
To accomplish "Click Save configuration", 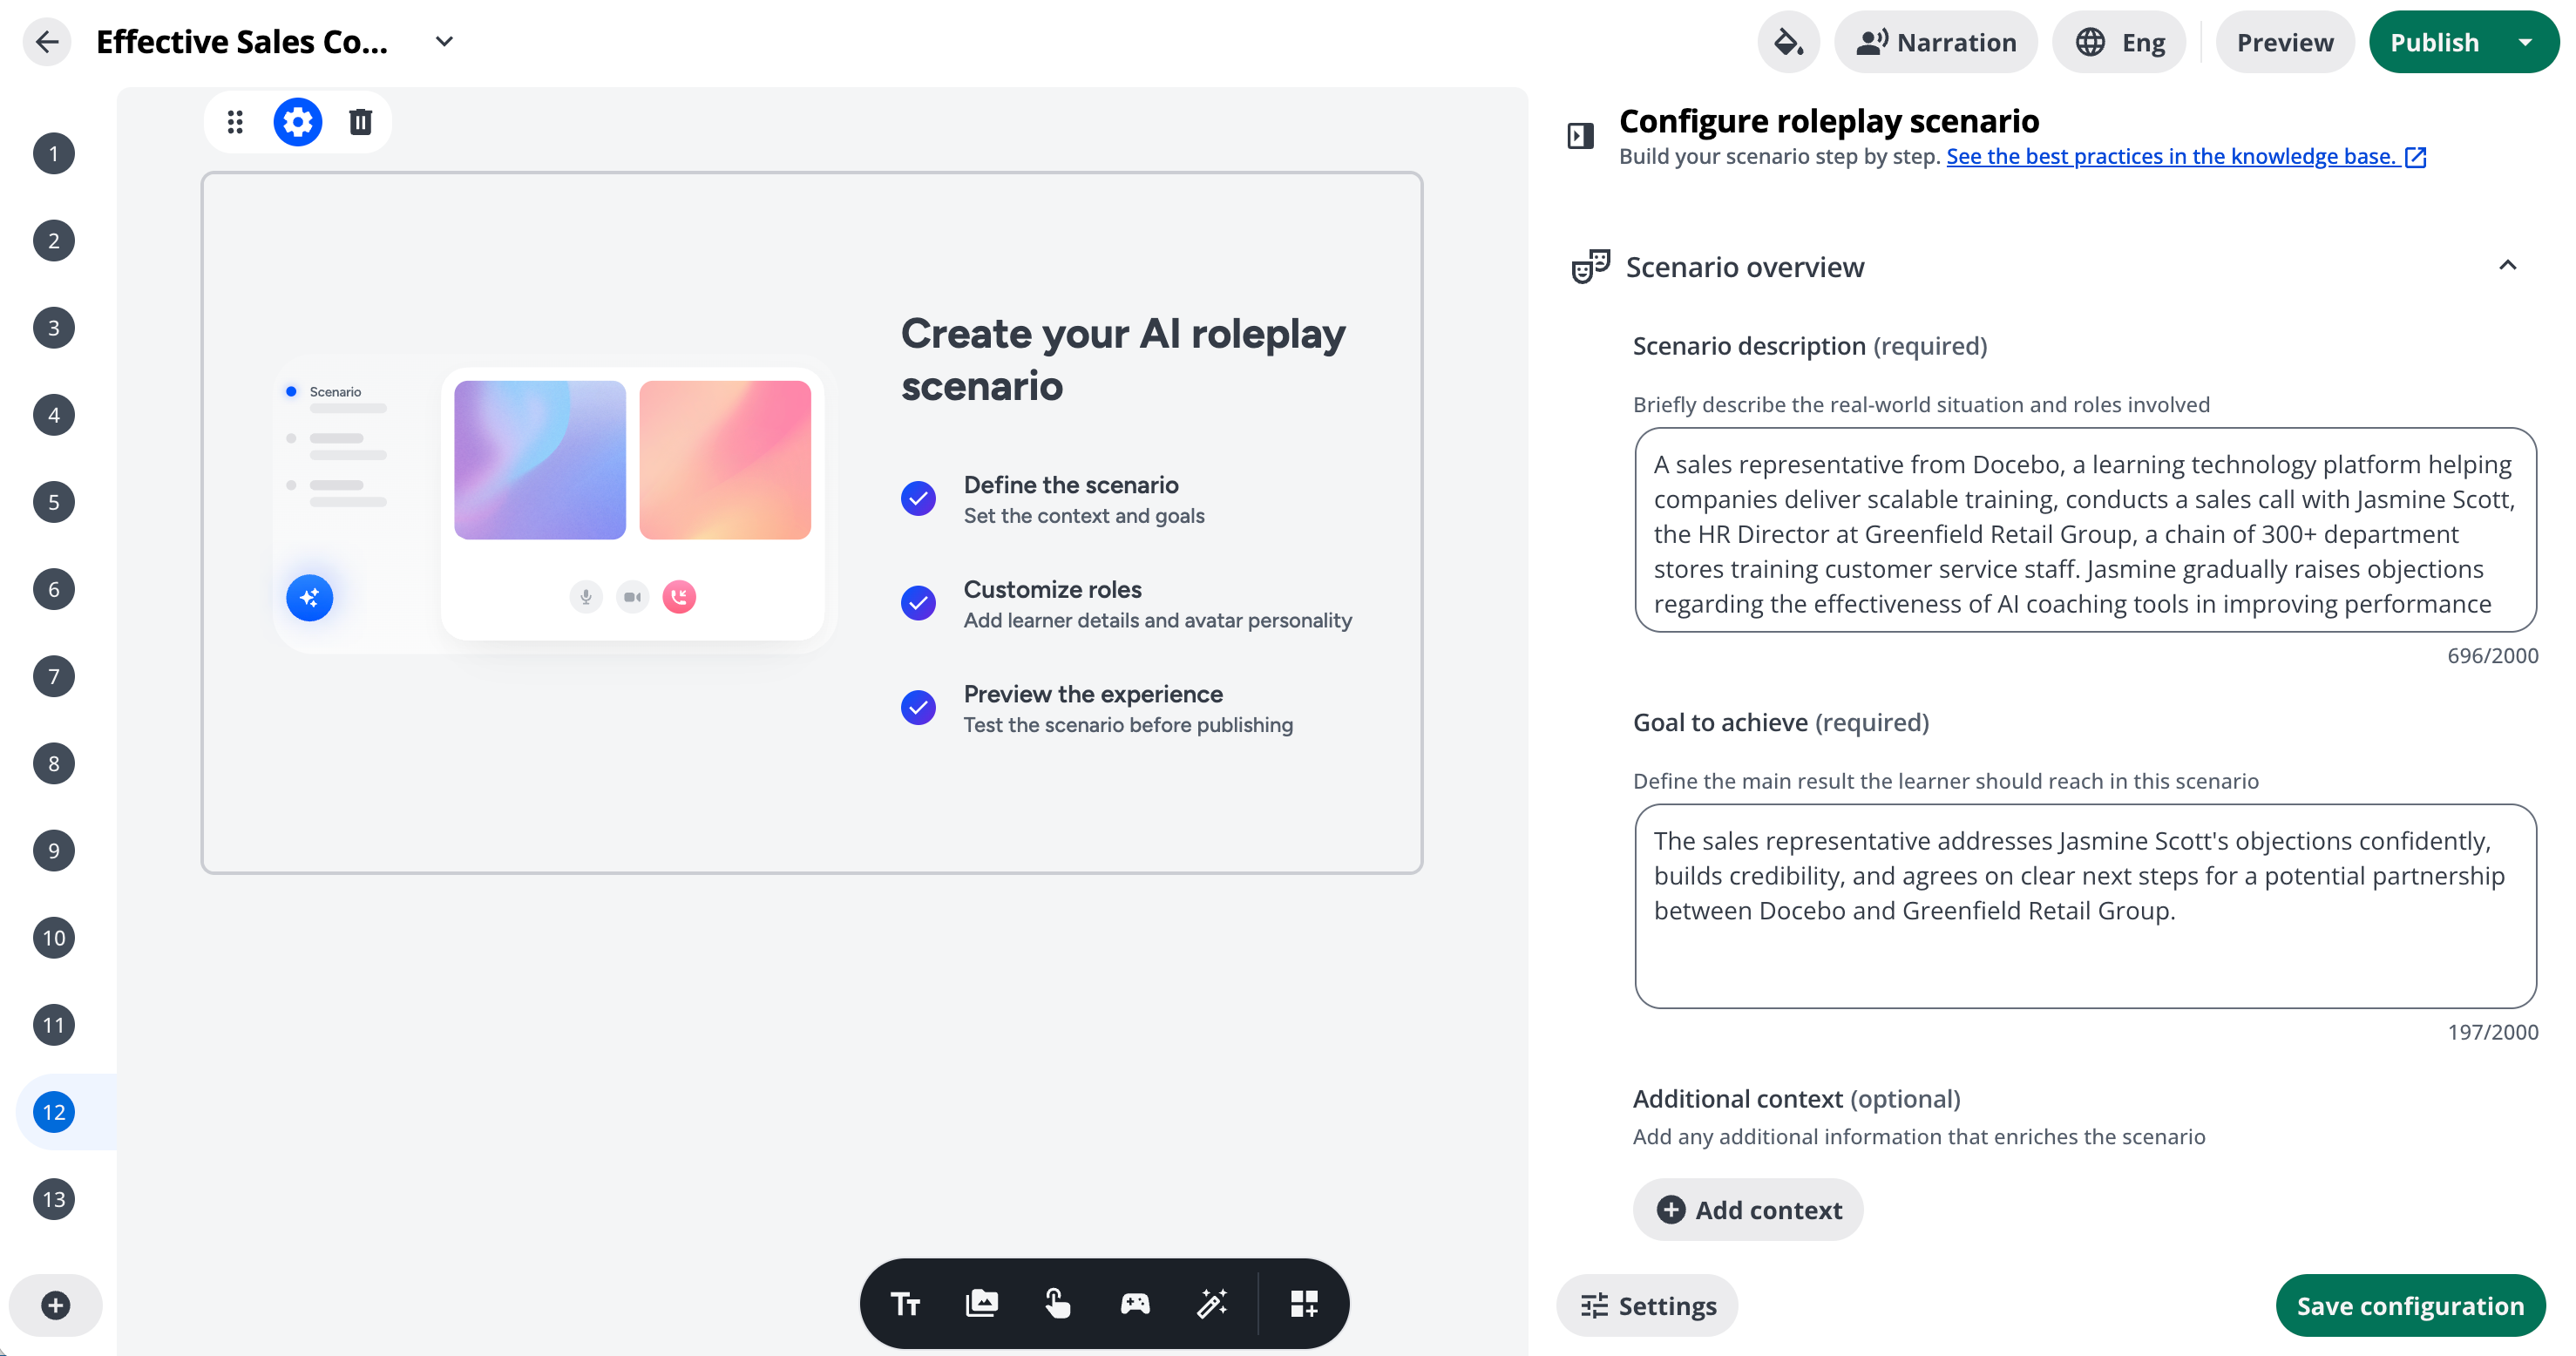I will click(2410, 1305).
